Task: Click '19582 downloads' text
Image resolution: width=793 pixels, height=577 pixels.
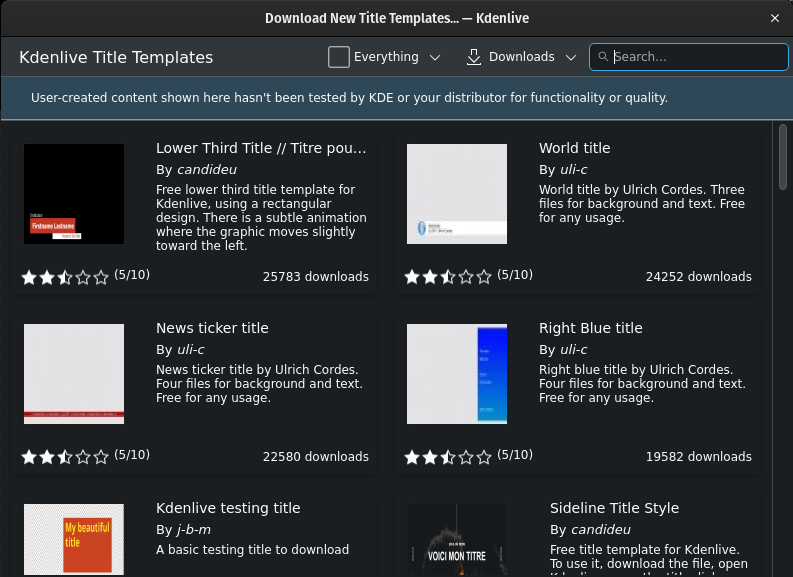Action: [x=698, y=457]
